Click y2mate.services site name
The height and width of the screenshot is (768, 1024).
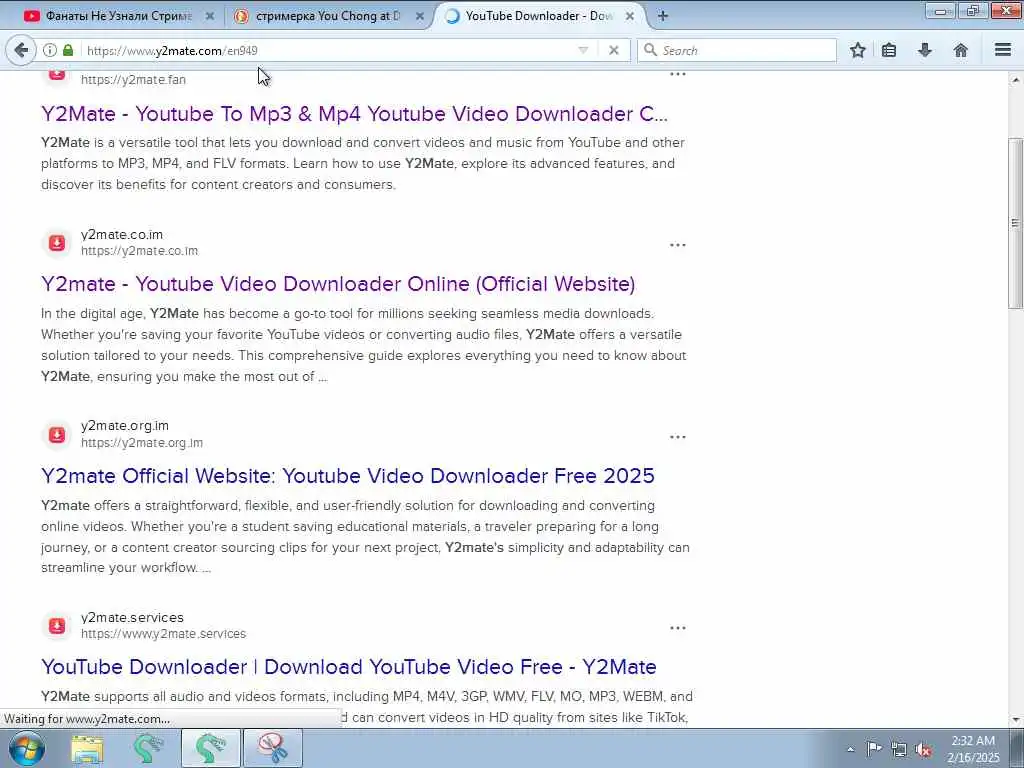click(132, 617)
